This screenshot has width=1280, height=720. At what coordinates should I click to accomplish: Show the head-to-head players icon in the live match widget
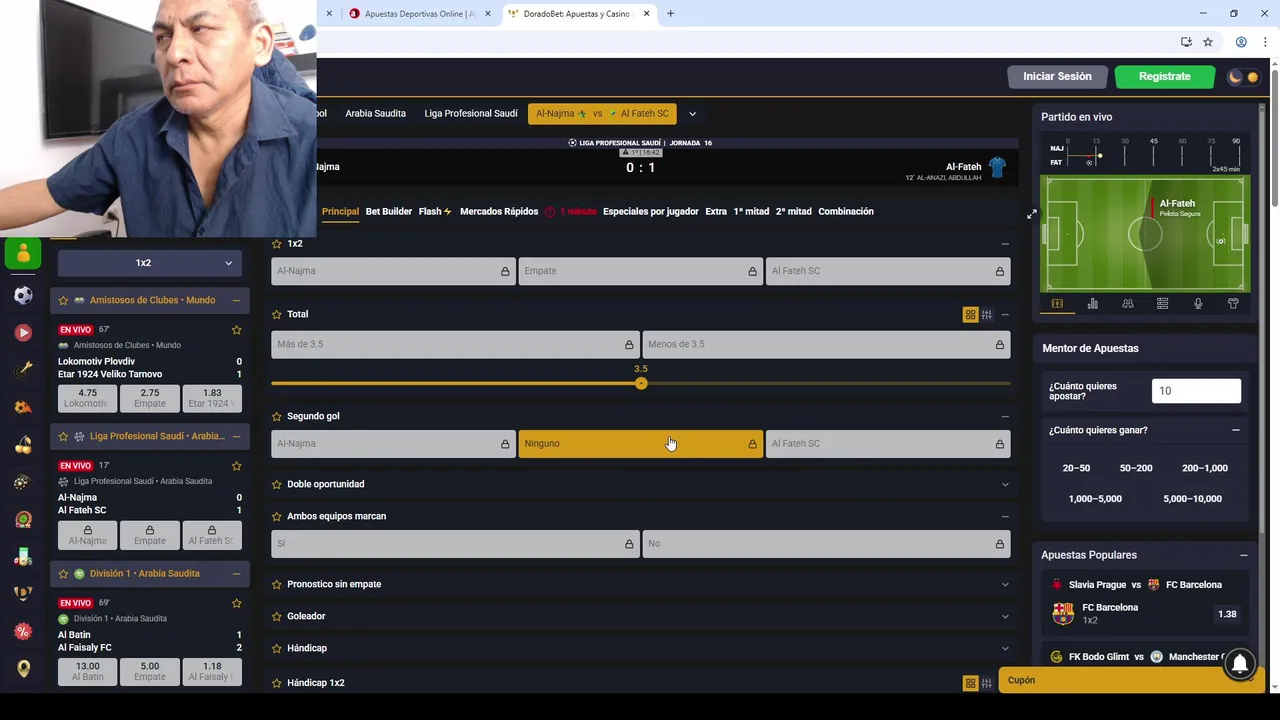click(1127, 304)
